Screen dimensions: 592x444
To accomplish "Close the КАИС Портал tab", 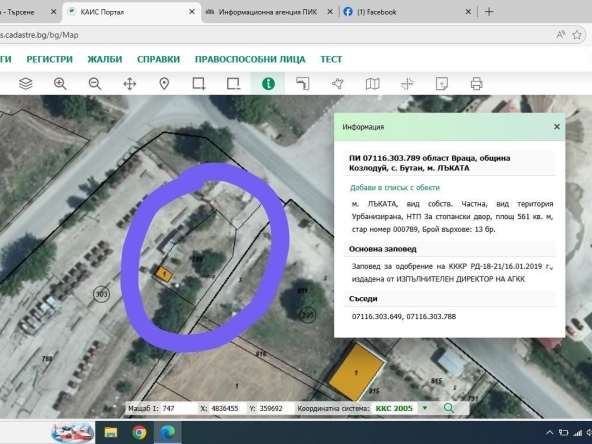I will (192, 12).
